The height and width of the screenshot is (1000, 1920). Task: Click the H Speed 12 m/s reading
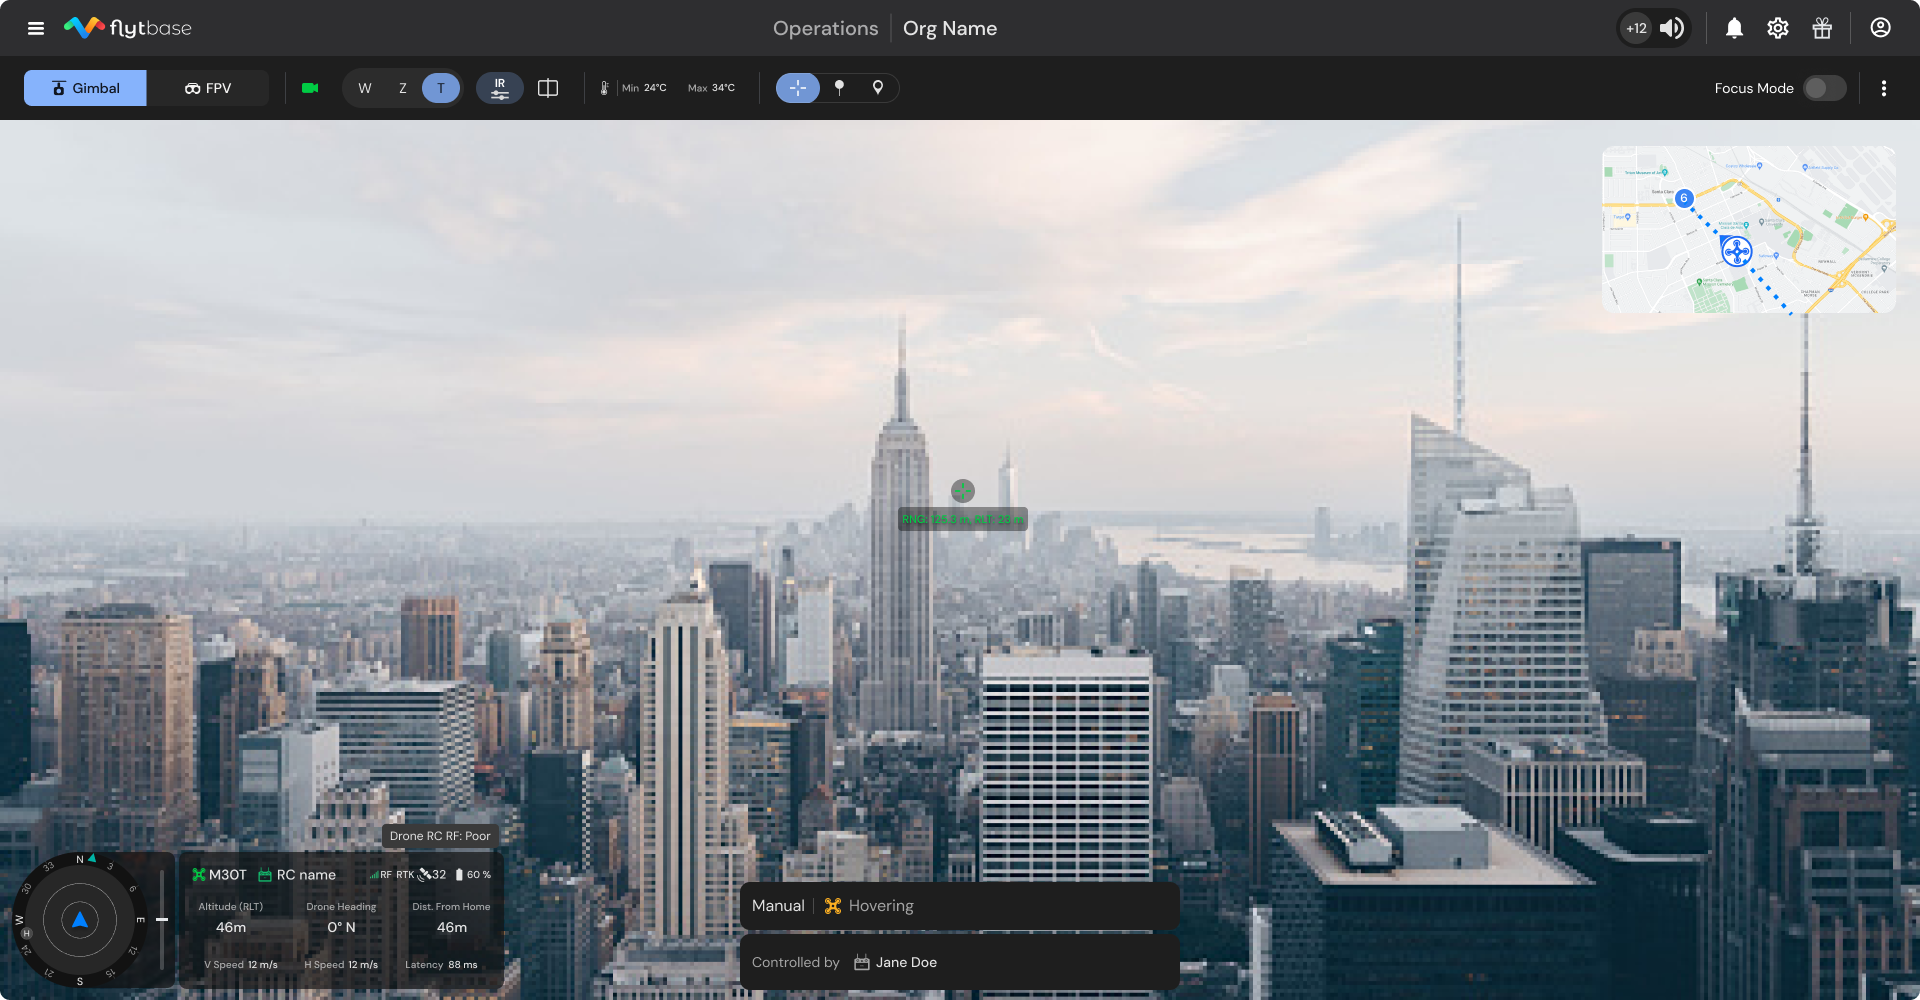coord(341,965)
